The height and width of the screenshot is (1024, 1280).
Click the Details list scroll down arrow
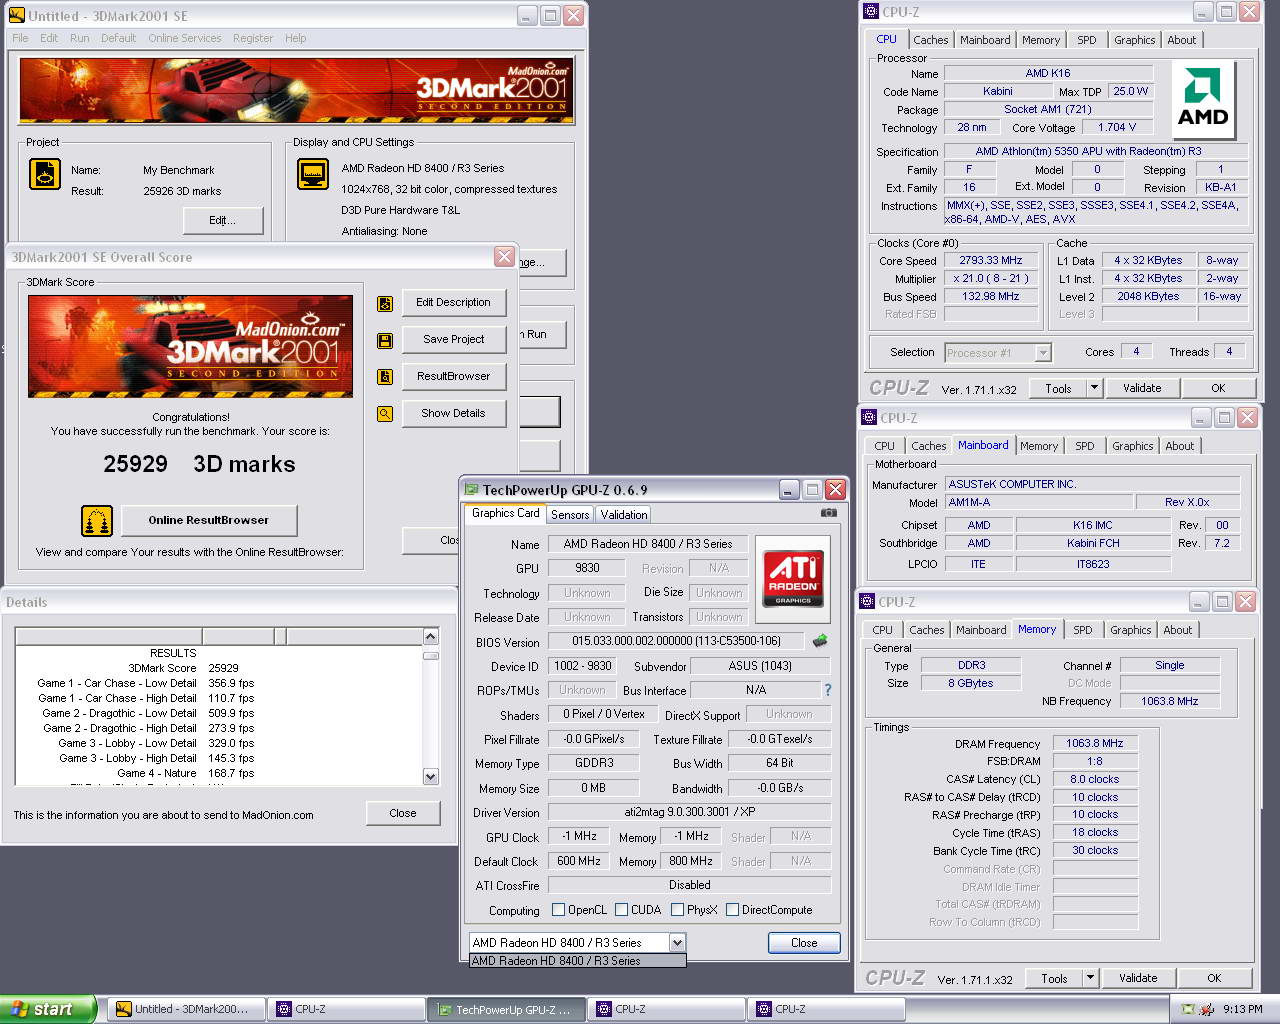coord(431,776)
